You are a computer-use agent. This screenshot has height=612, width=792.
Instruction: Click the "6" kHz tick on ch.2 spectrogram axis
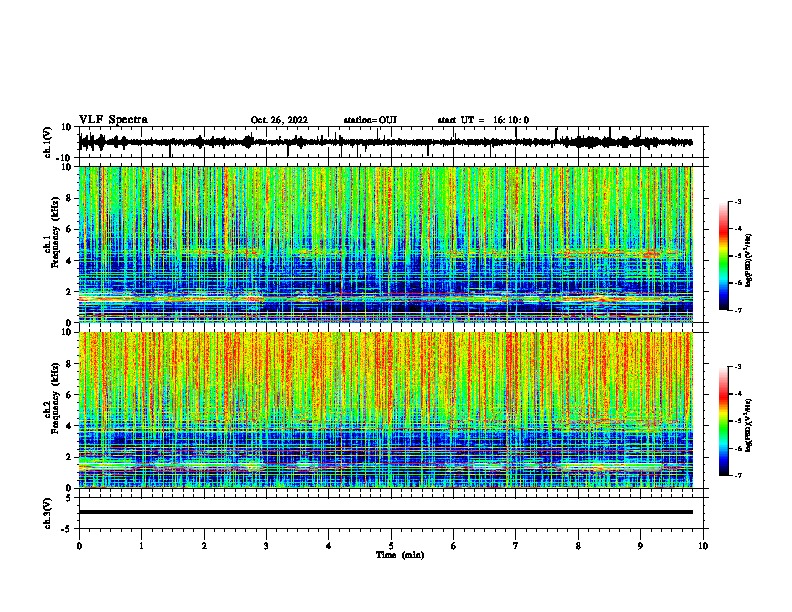coord(70,395)
